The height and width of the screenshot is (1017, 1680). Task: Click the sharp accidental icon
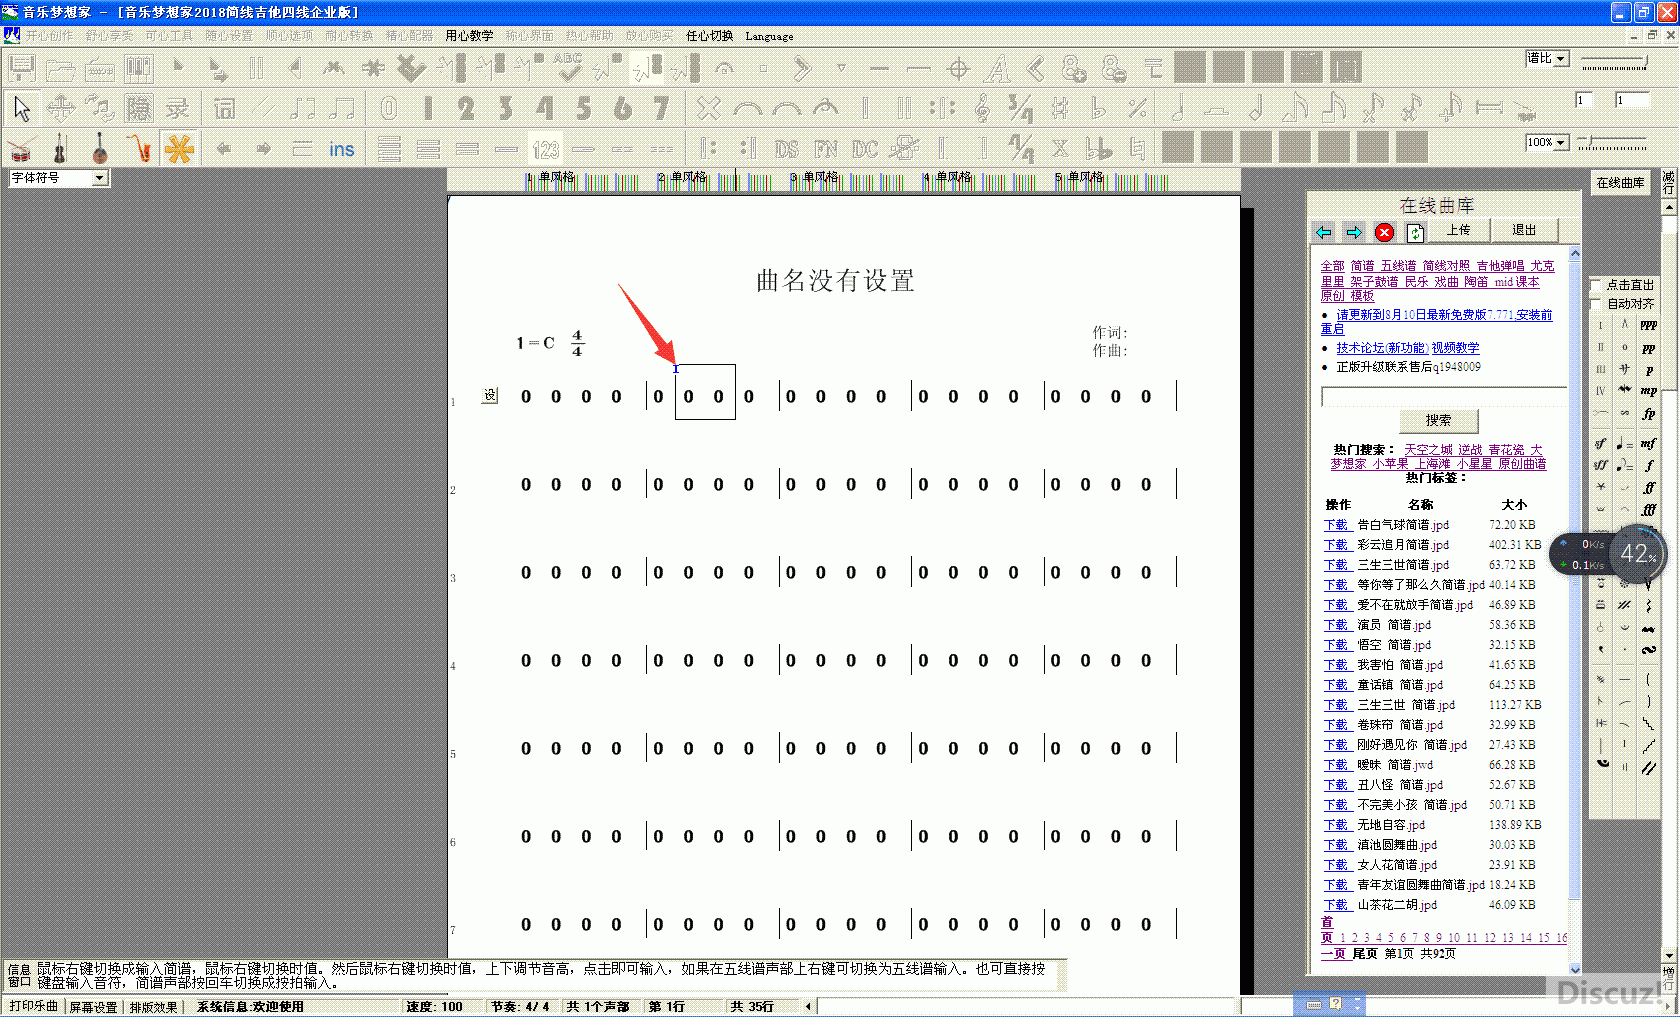(x=1060, y=107)
